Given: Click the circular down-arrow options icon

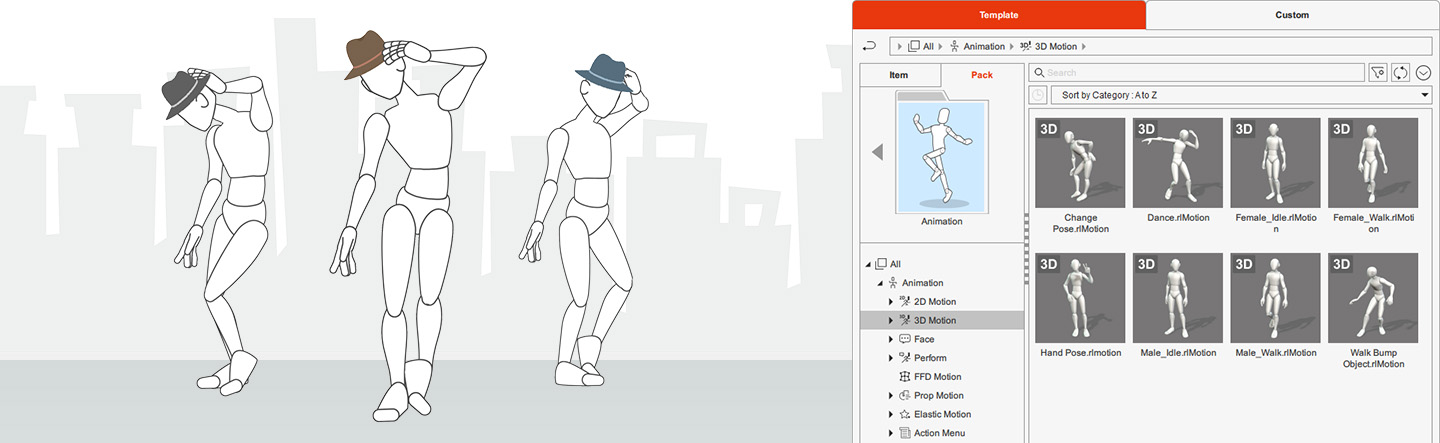Looking at the screenshot, I should click(1424, 73).
